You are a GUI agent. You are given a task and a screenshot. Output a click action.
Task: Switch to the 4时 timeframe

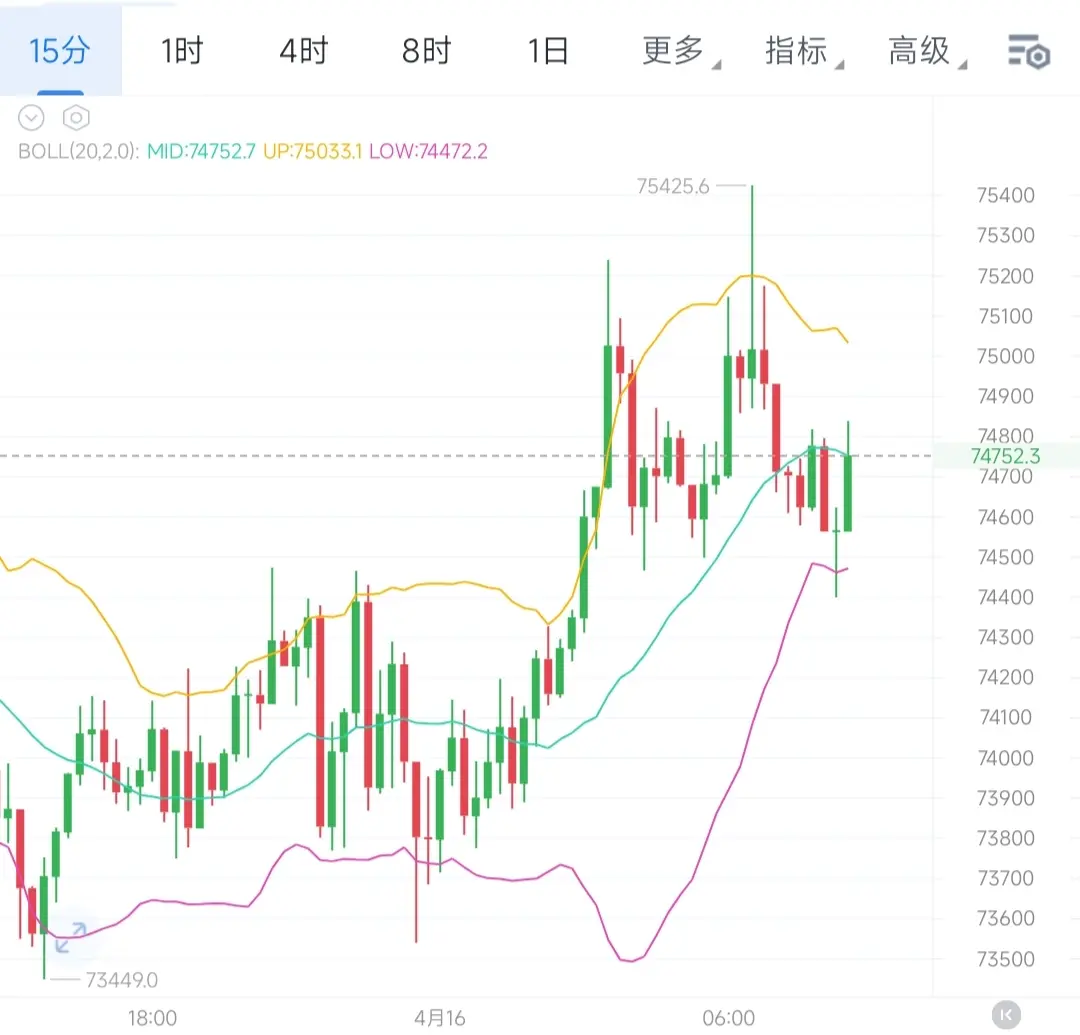click(304, 51)
